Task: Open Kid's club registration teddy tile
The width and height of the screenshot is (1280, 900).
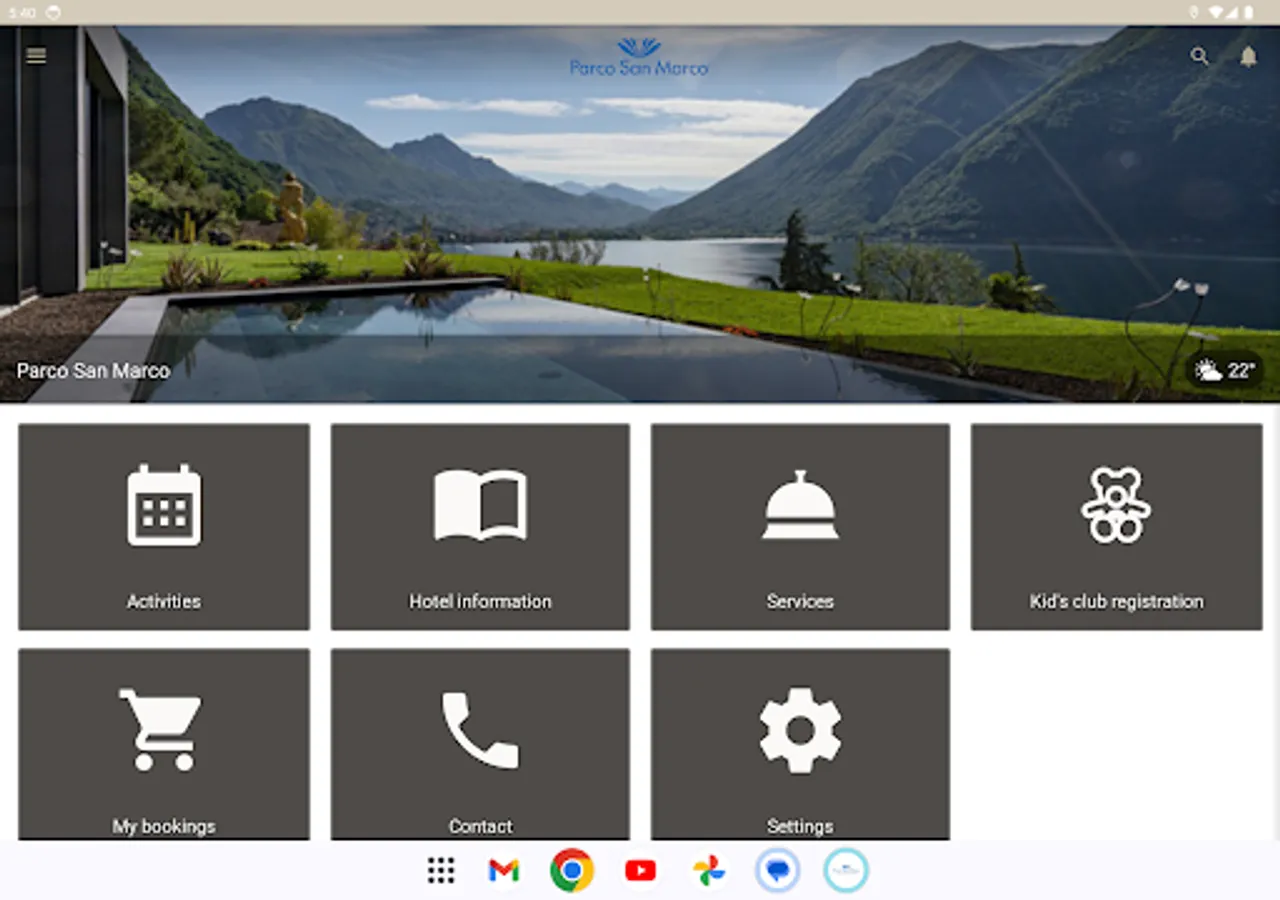Action: click(x=1116, y=527)
